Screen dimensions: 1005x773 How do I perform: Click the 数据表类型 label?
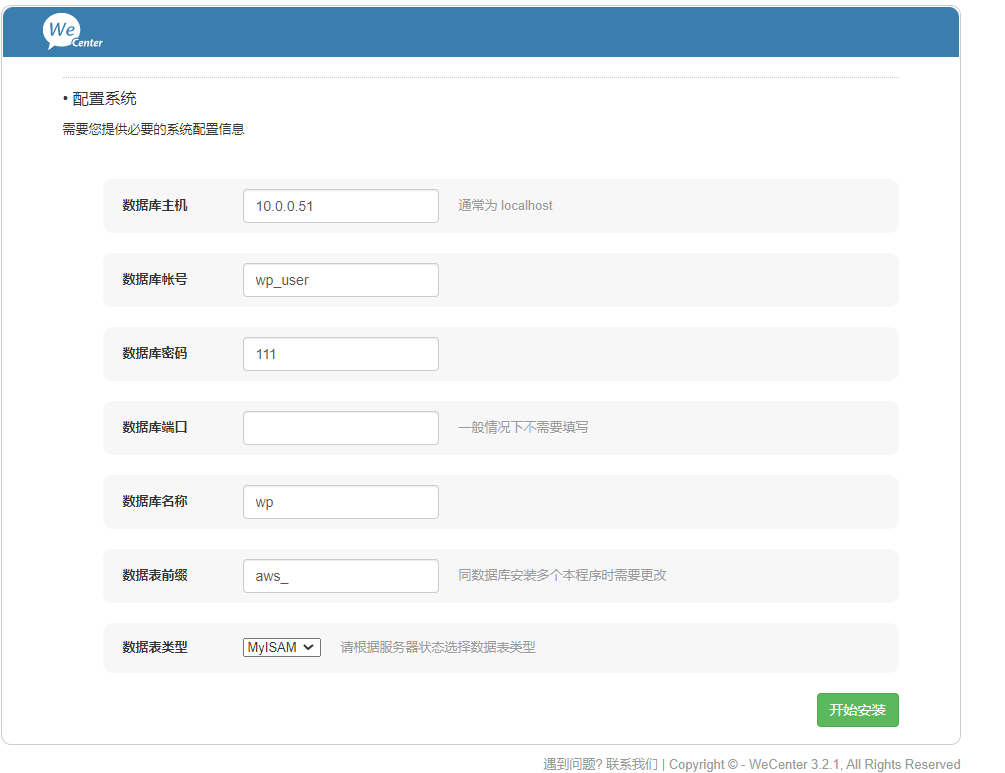point(154,647)
